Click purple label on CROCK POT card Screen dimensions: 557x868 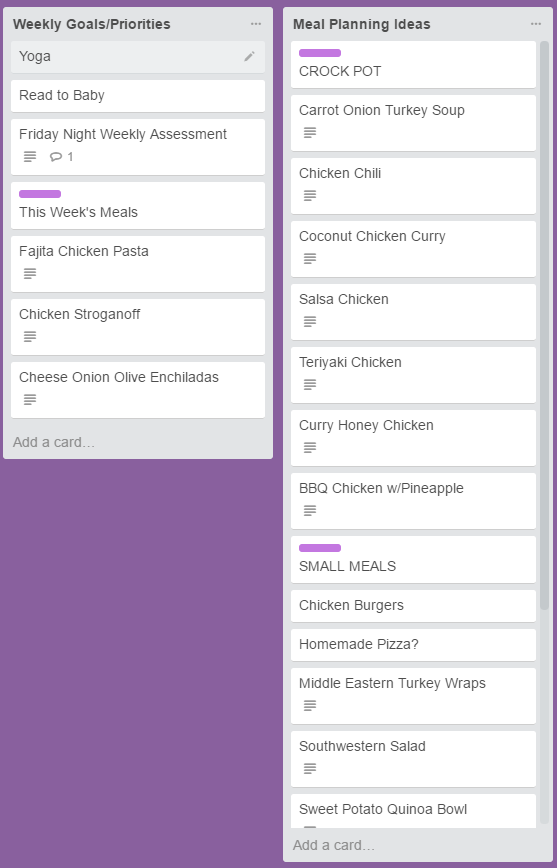pos(320,53)
